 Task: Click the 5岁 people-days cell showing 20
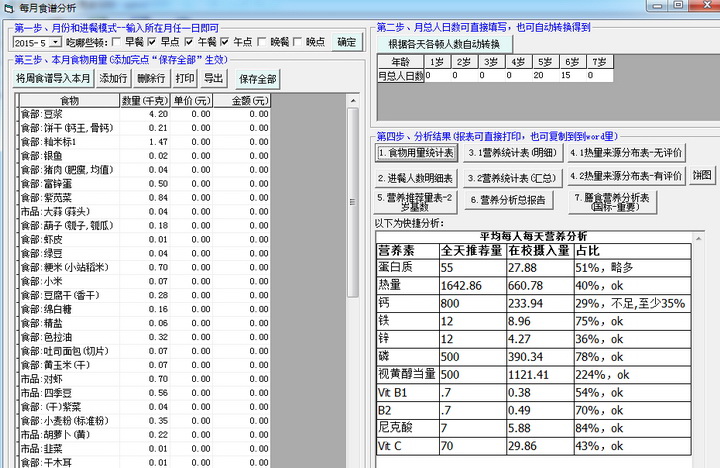(x=545, y=75)
